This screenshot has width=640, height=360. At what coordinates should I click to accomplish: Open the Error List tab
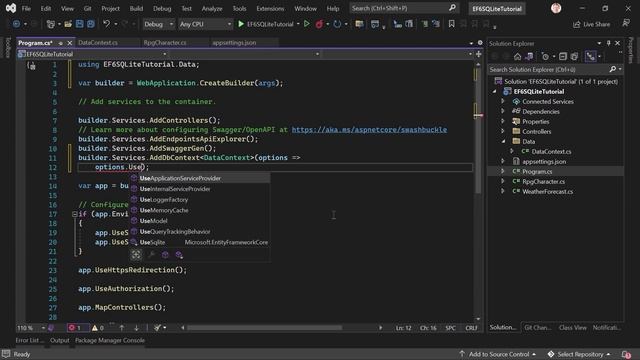[x=29, y=340]
